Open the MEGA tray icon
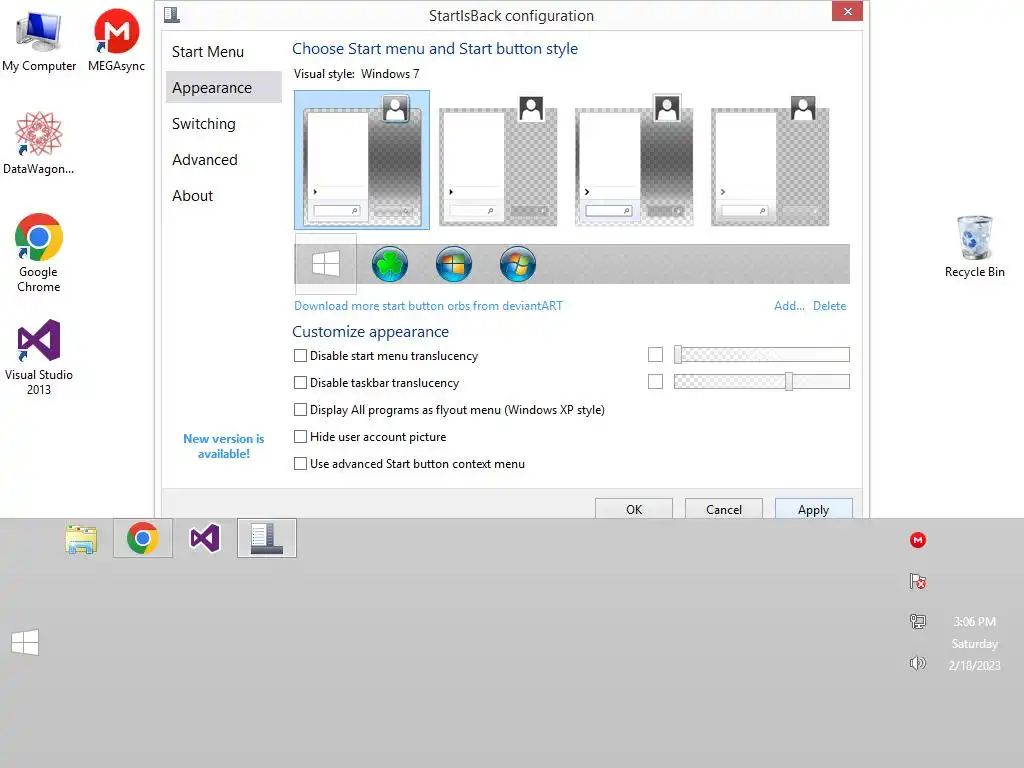Screen dimensions: 1024x768 [x=918, y=540]
